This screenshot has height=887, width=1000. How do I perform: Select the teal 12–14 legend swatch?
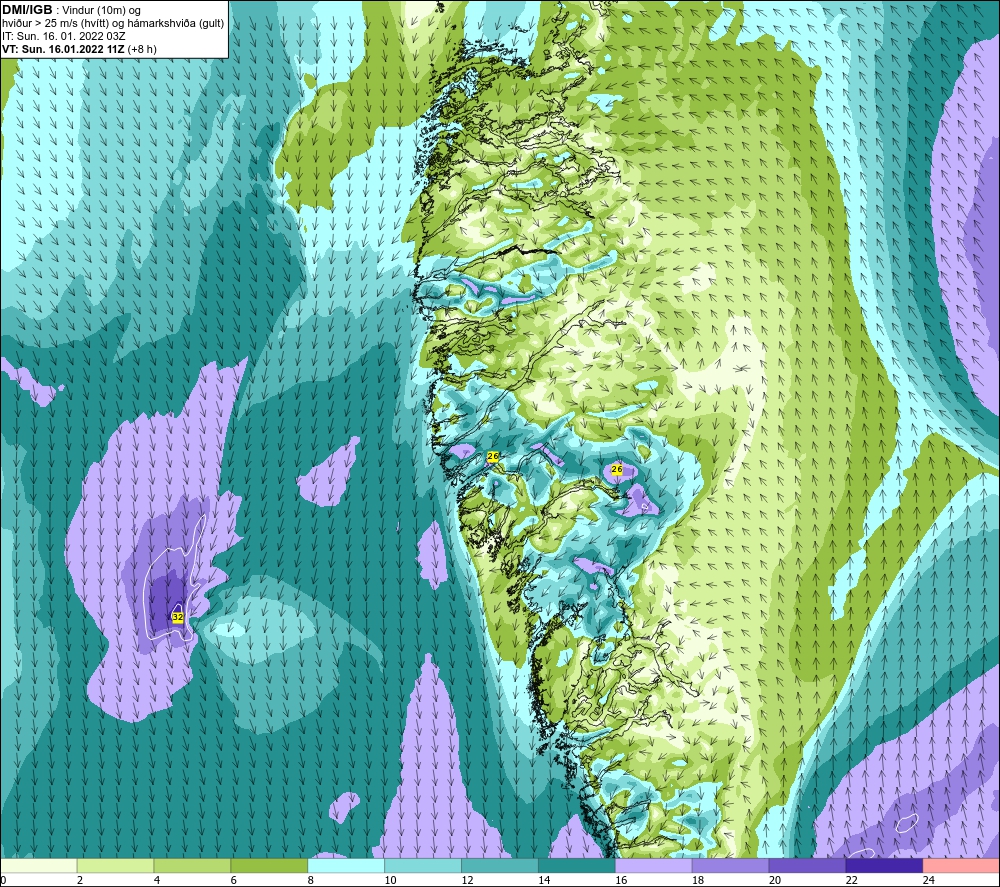(500, 865)
